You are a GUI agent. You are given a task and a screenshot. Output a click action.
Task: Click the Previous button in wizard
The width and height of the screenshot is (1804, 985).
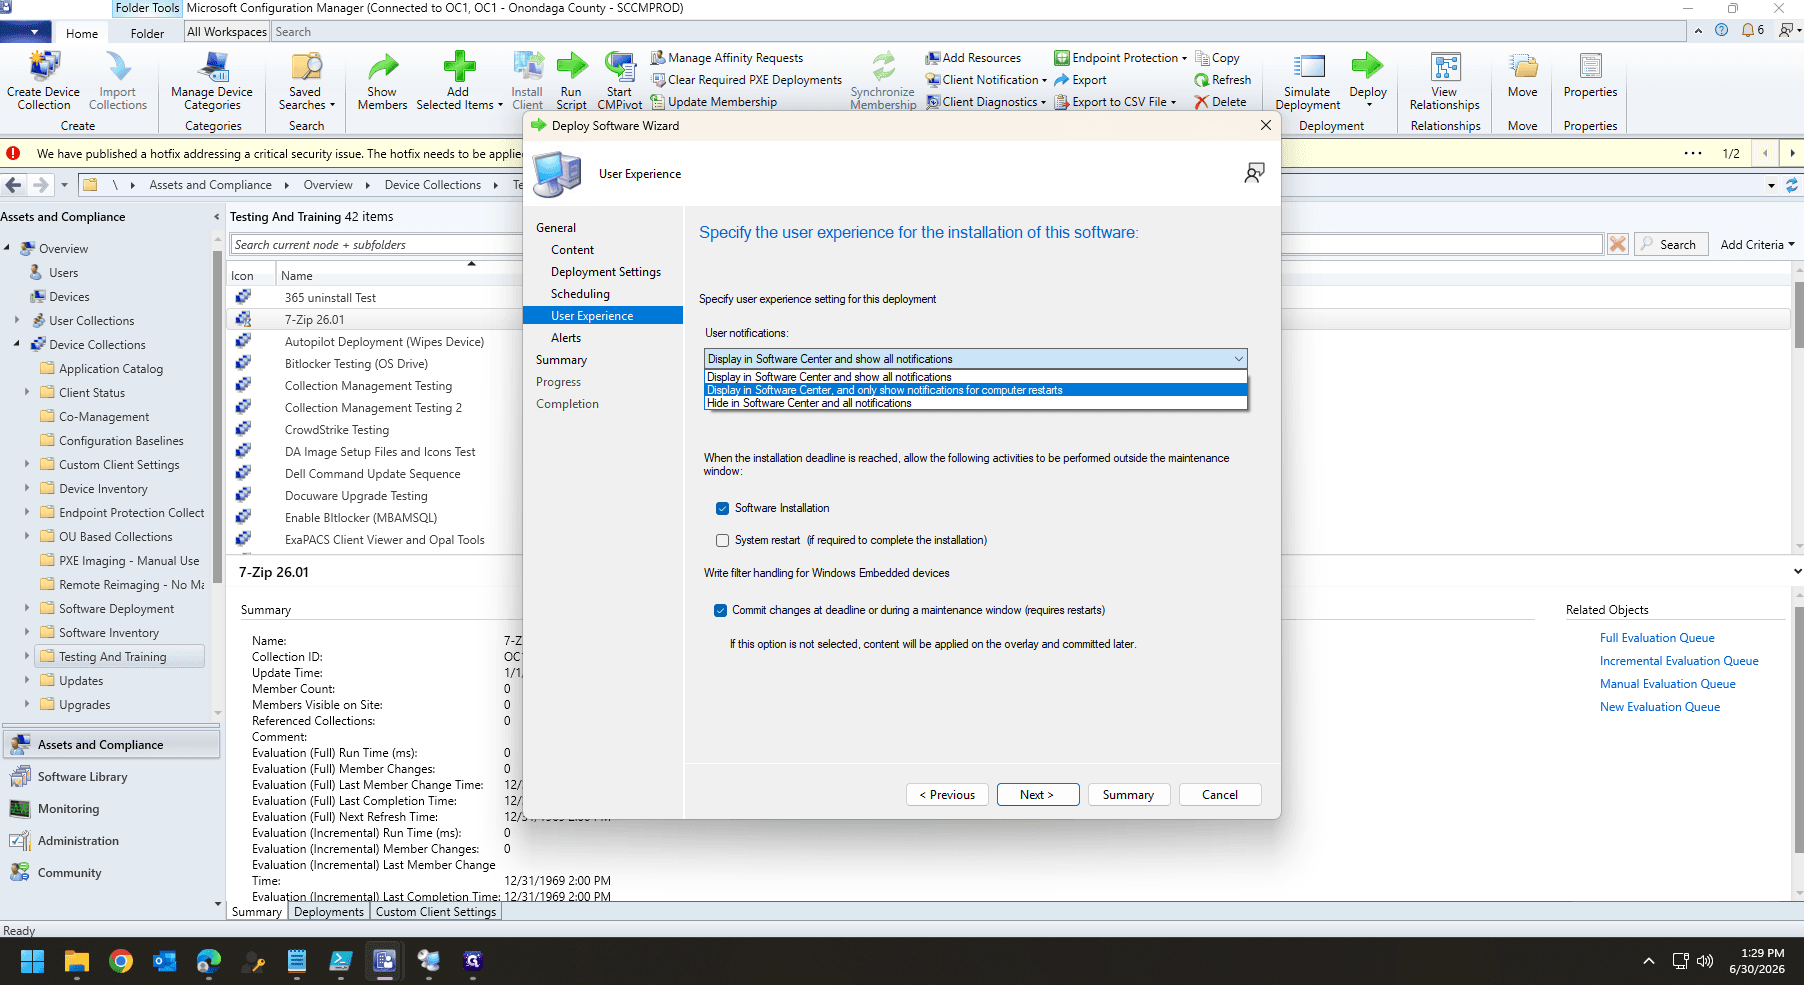(947, 795)
